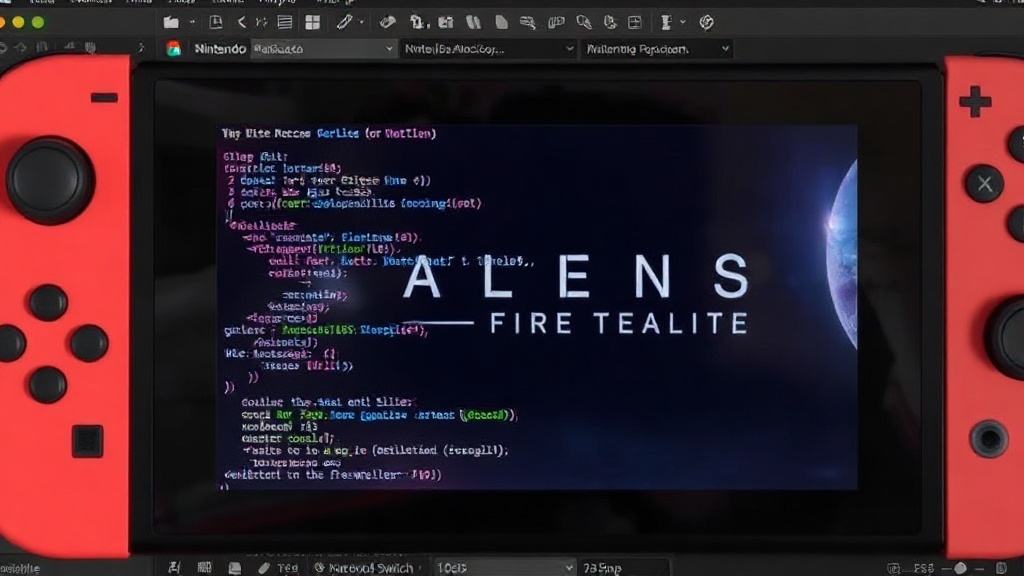Screen dimensions: 1024x576
Task: Click the square capture button on left Joy-Con
Action: point(88,441)
